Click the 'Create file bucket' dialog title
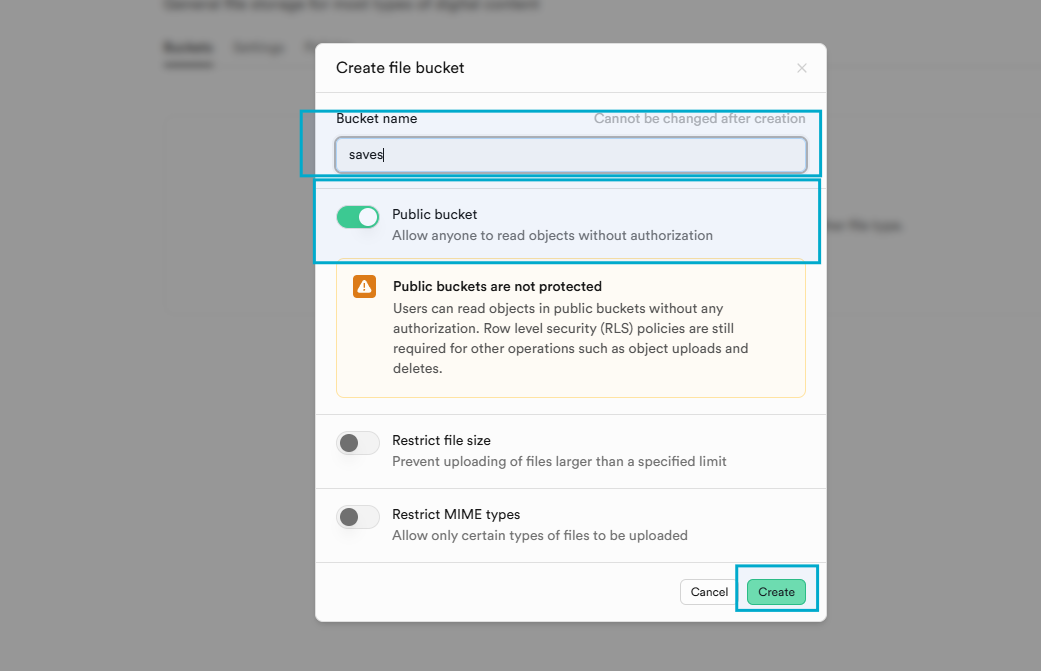Image resolution: width=1041 pixels, height=671 pixels. 399,67
